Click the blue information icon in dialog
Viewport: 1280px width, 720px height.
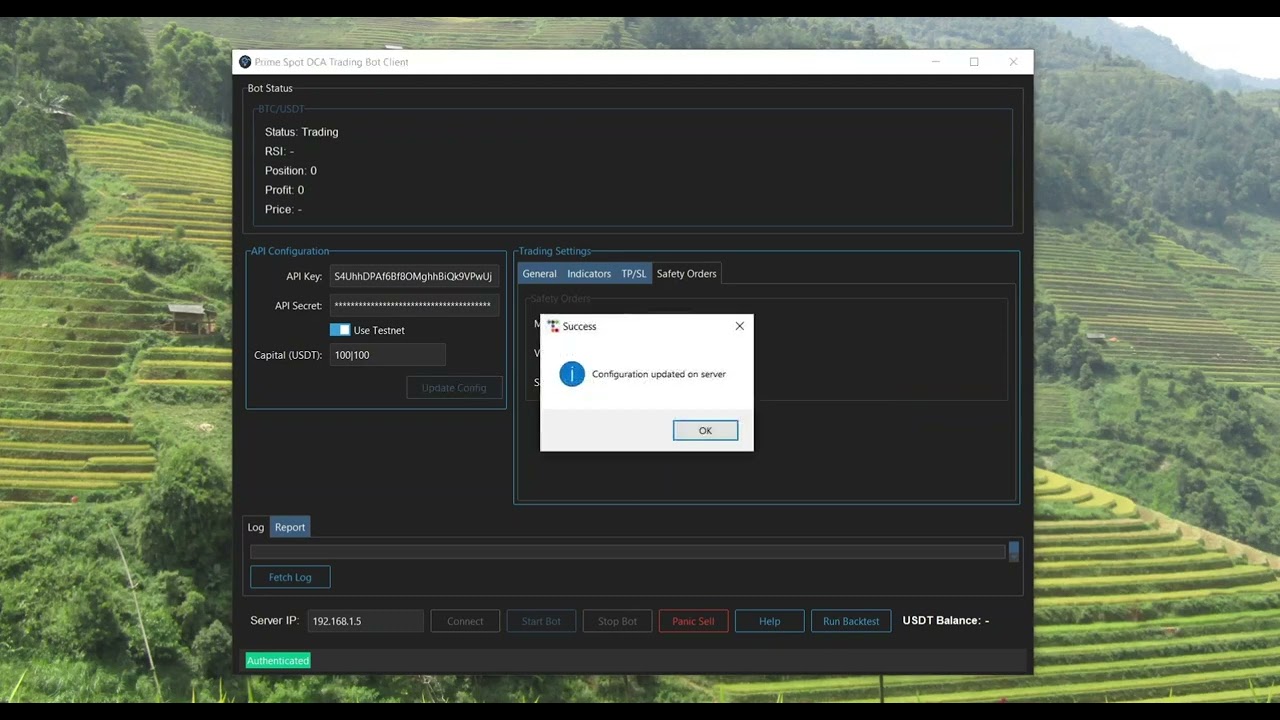point(572,374)
